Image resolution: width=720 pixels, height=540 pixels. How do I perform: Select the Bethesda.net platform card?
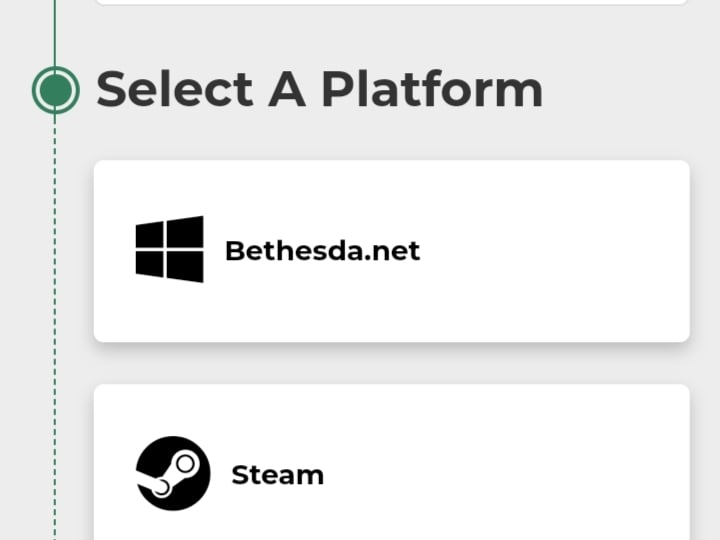click(391, 251)
